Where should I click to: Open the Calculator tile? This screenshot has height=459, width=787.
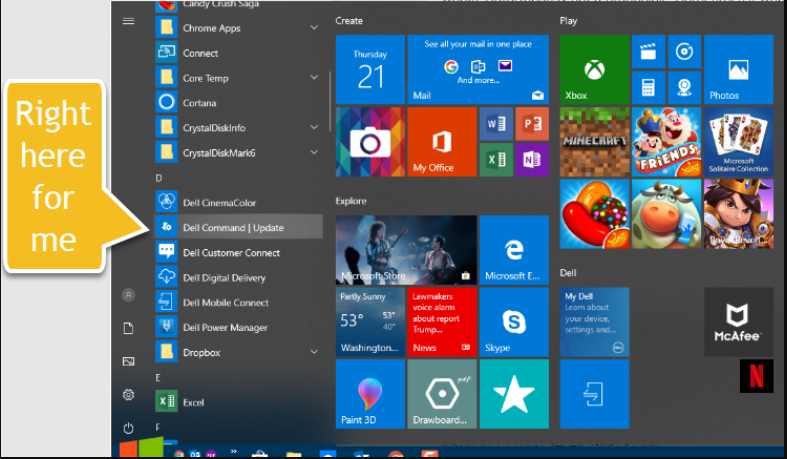(648, 88)
